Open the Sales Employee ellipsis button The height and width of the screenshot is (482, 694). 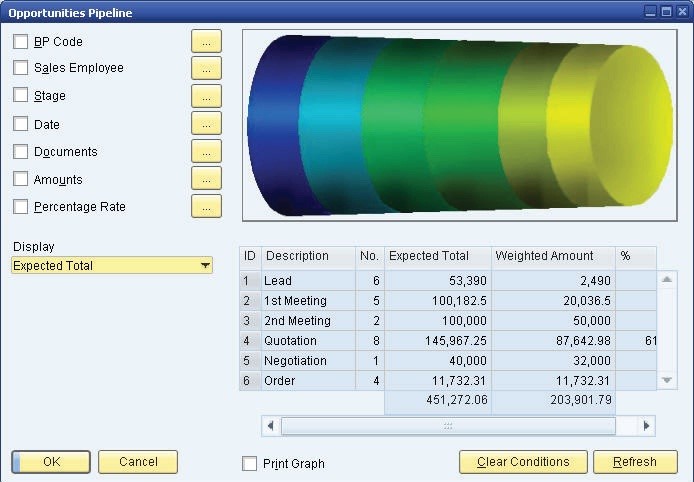206,68
